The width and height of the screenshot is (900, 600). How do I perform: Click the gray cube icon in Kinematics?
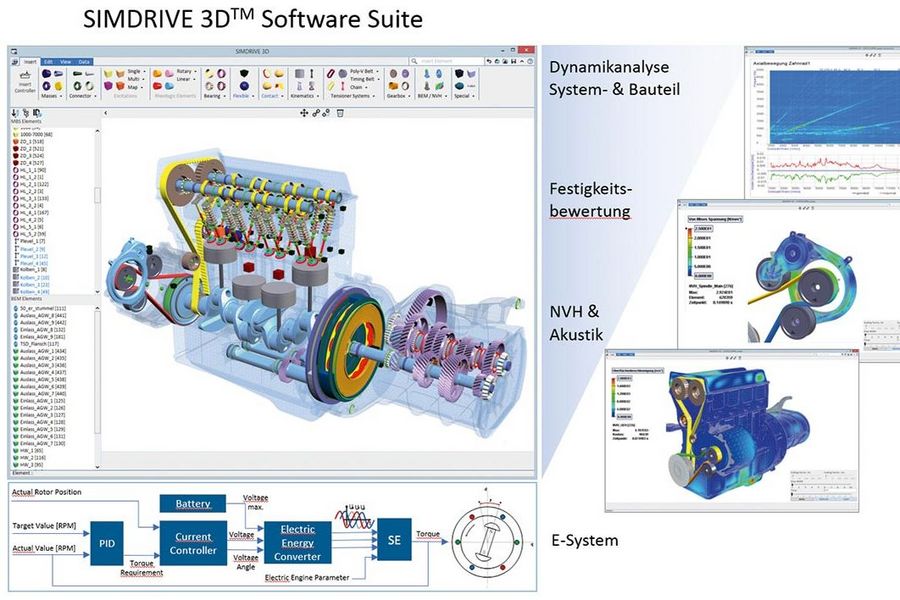coord(300,73)
